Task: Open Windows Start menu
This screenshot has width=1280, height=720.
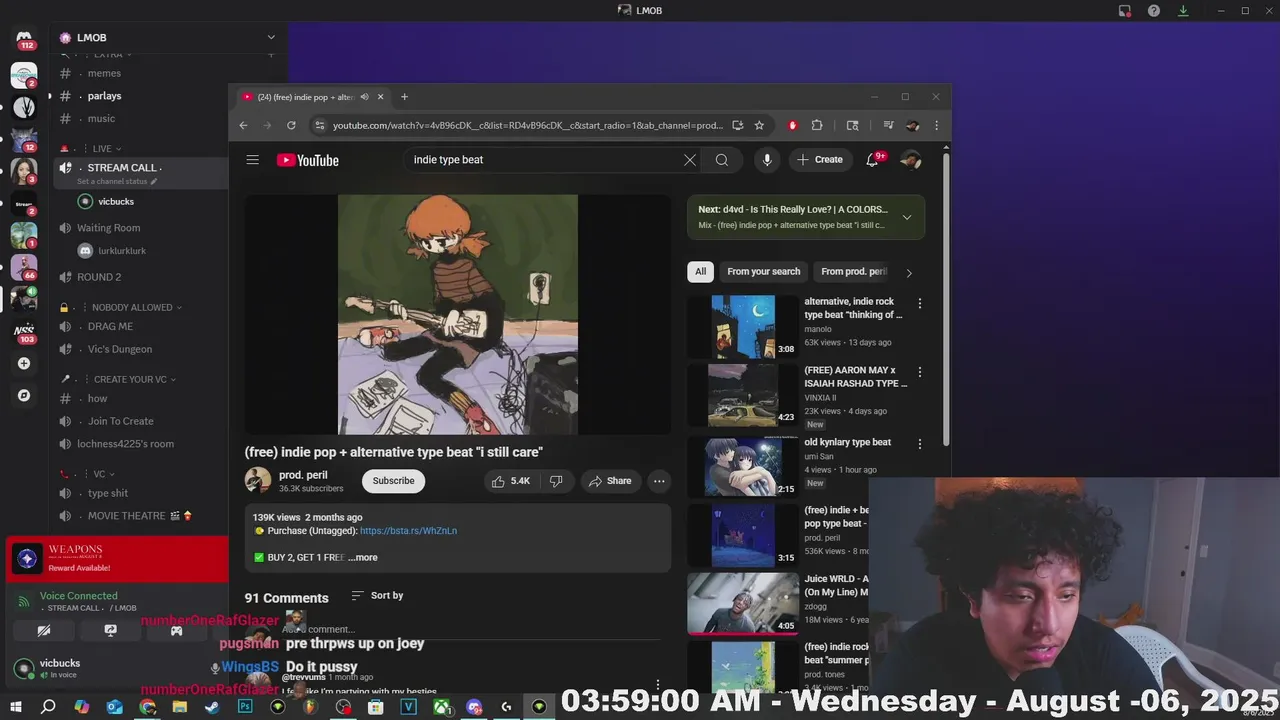Action: [15, 707]
